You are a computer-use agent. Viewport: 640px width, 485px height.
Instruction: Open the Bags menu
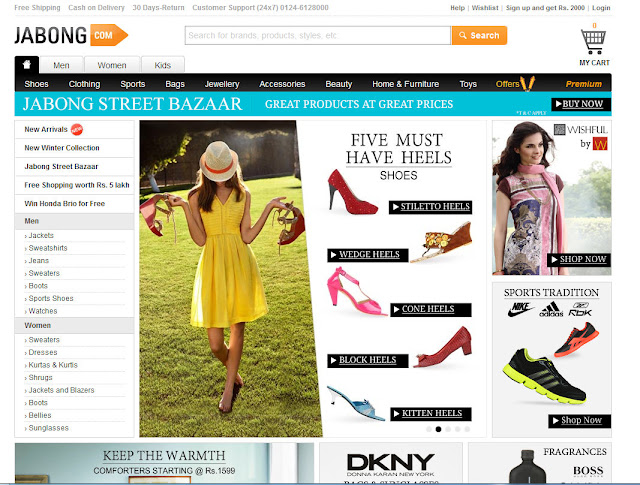[x=175, y=84]
